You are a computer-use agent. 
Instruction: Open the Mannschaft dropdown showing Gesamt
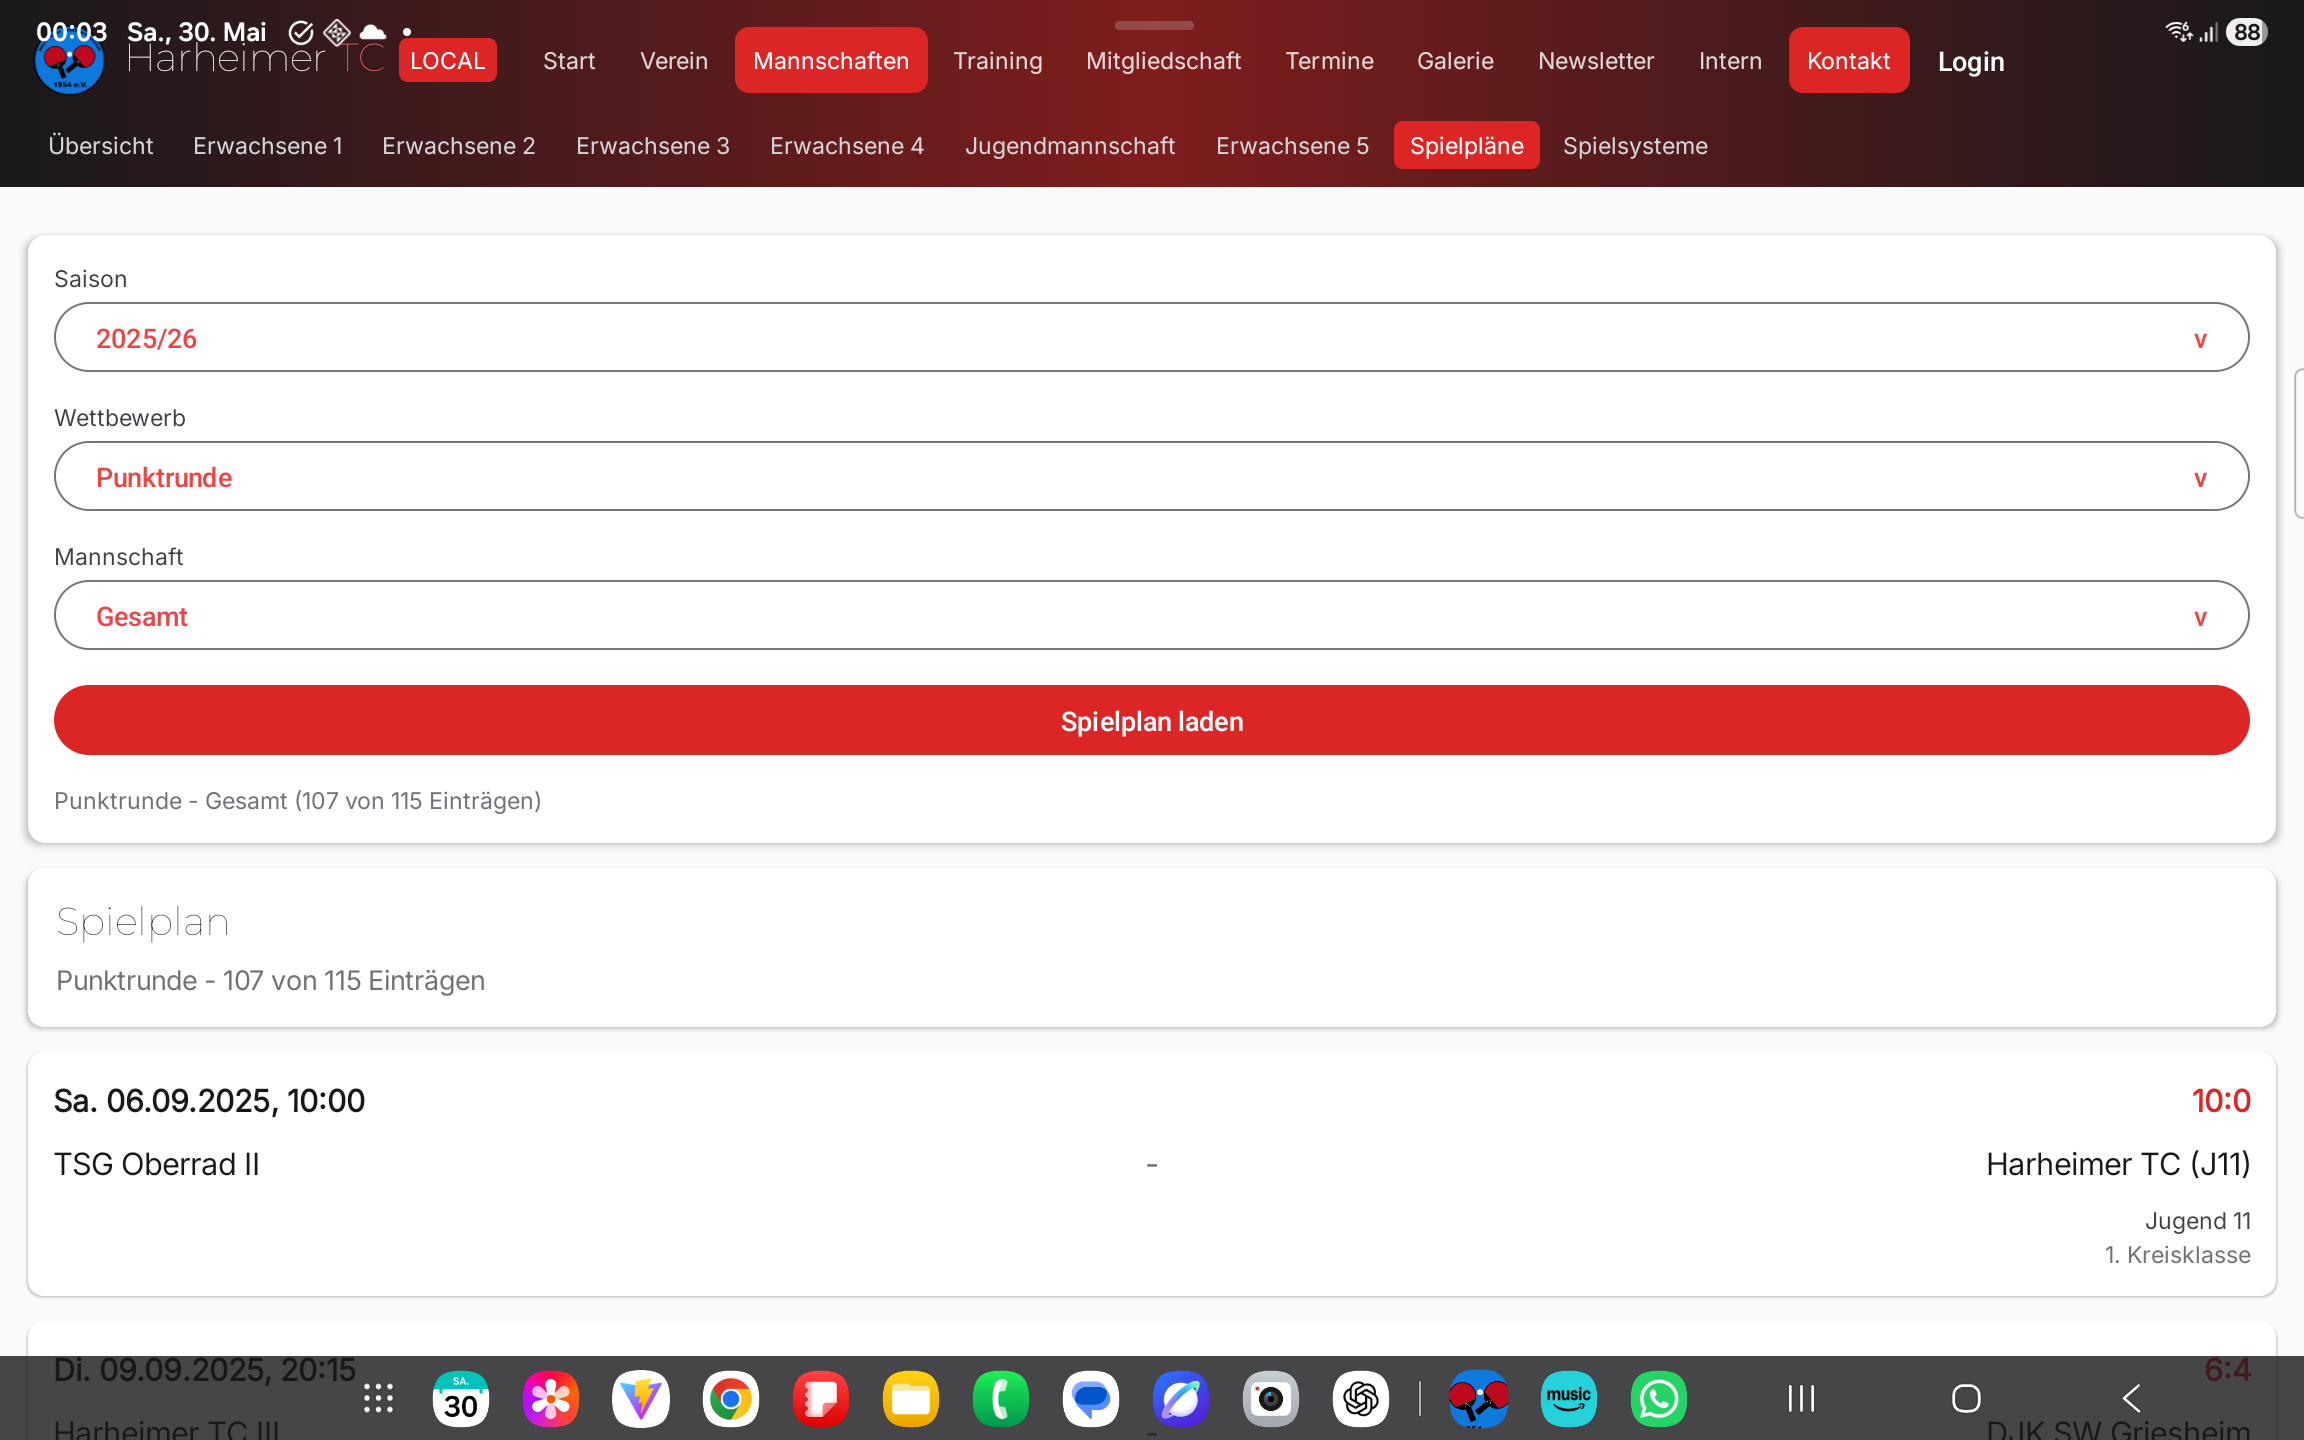[x=1152, y=615]
